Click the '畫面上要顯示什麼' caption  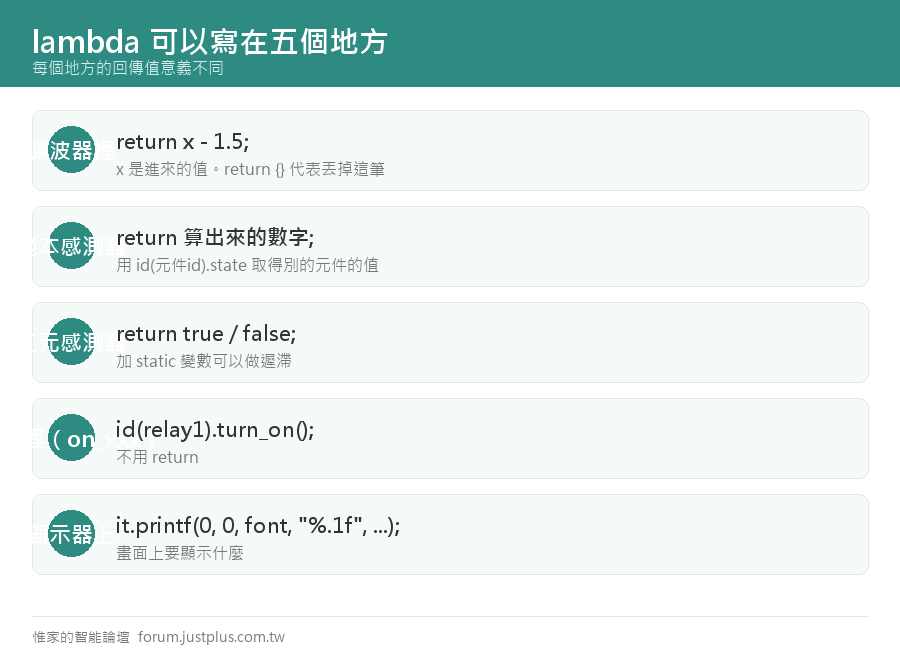pos(180,553)
